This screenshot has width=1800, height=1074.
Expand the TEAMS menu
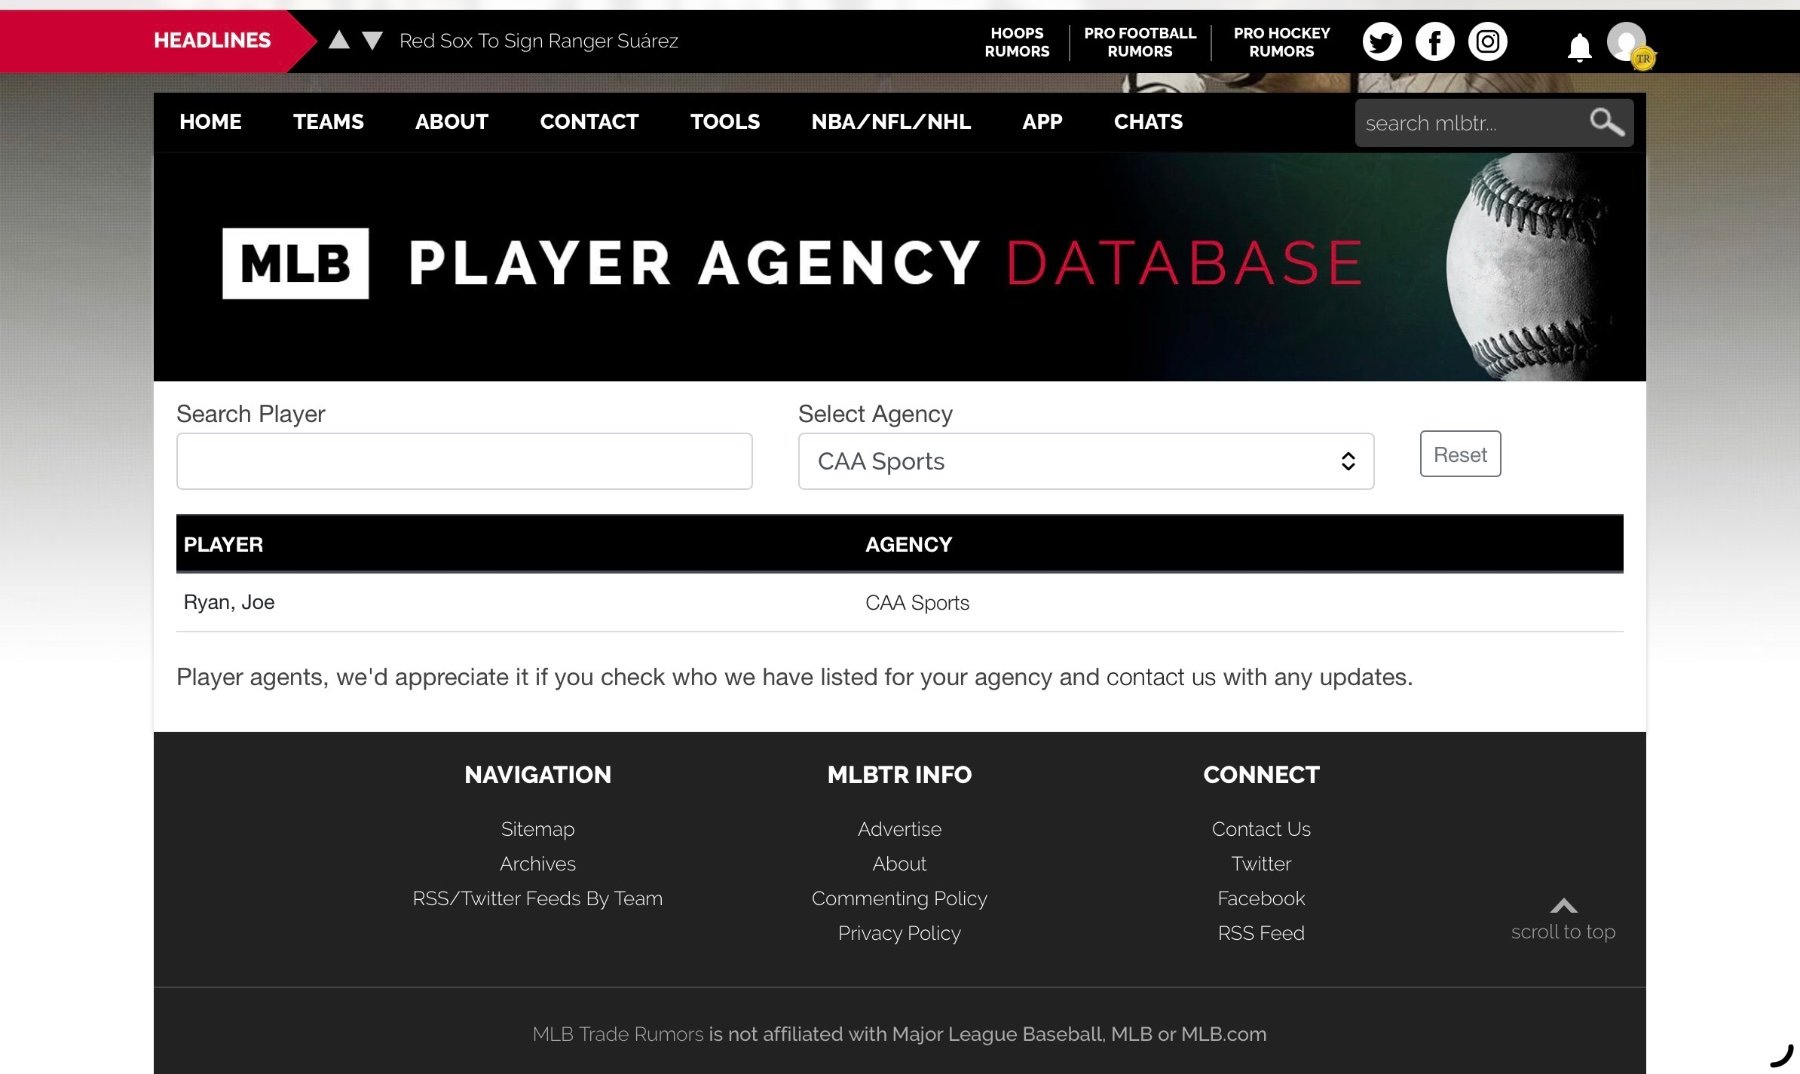328,122
